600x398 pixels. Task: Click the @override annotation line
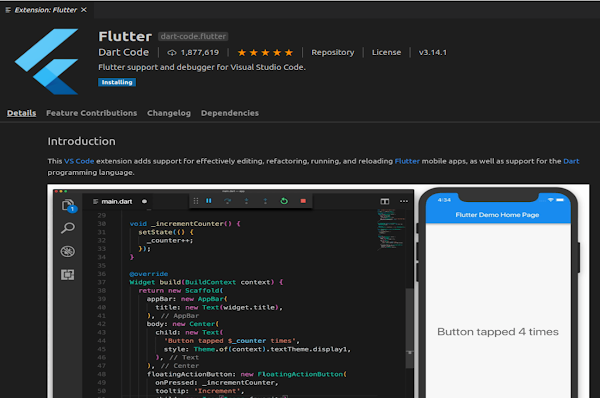tap(148, 274)
